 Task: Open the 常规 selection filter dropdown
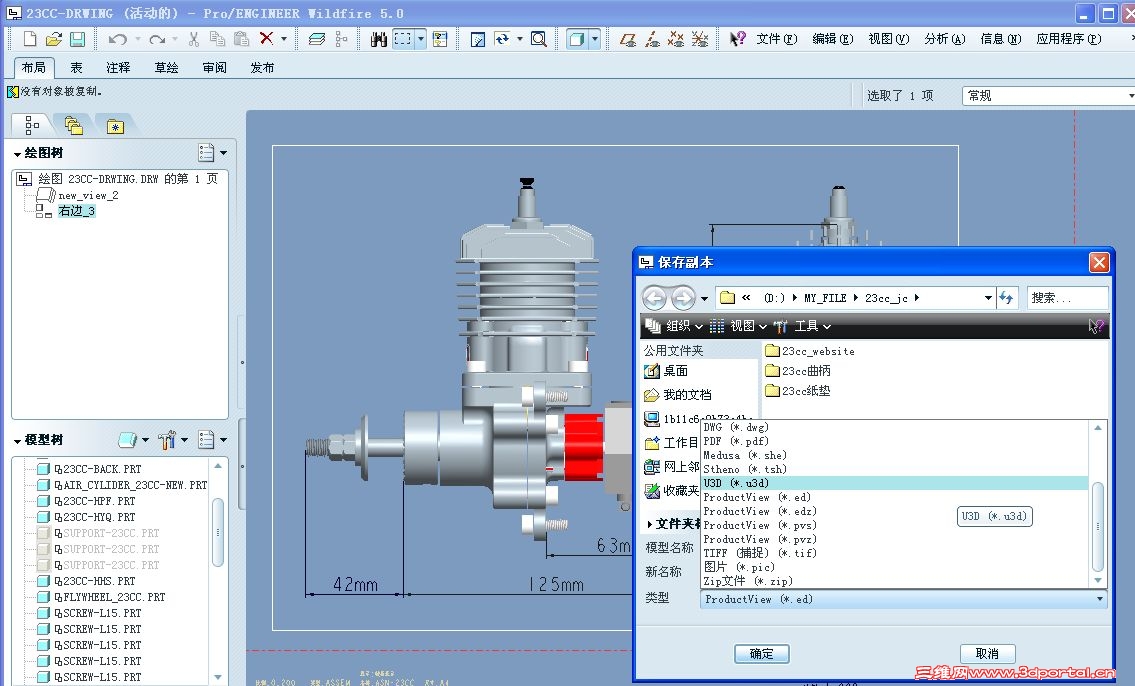point(1048,96)
